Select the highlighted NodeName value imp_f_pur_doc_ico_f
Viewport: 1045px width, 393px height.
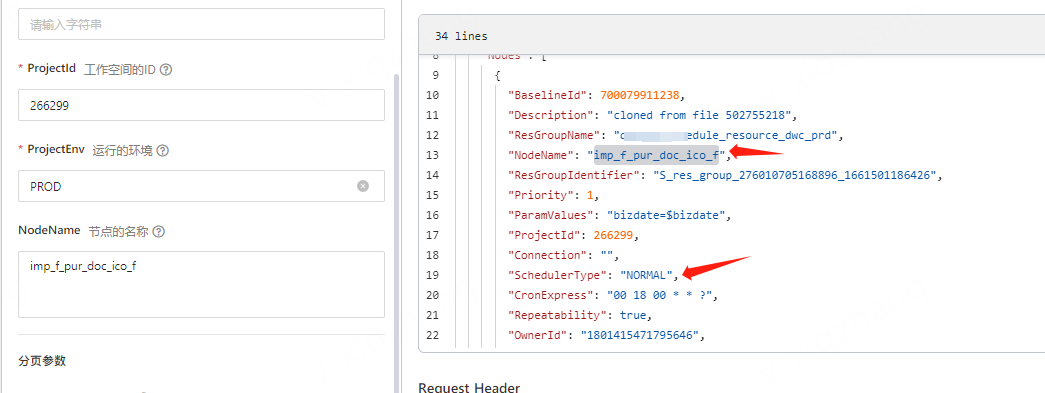pyautogui.click(x=656, y=155)
